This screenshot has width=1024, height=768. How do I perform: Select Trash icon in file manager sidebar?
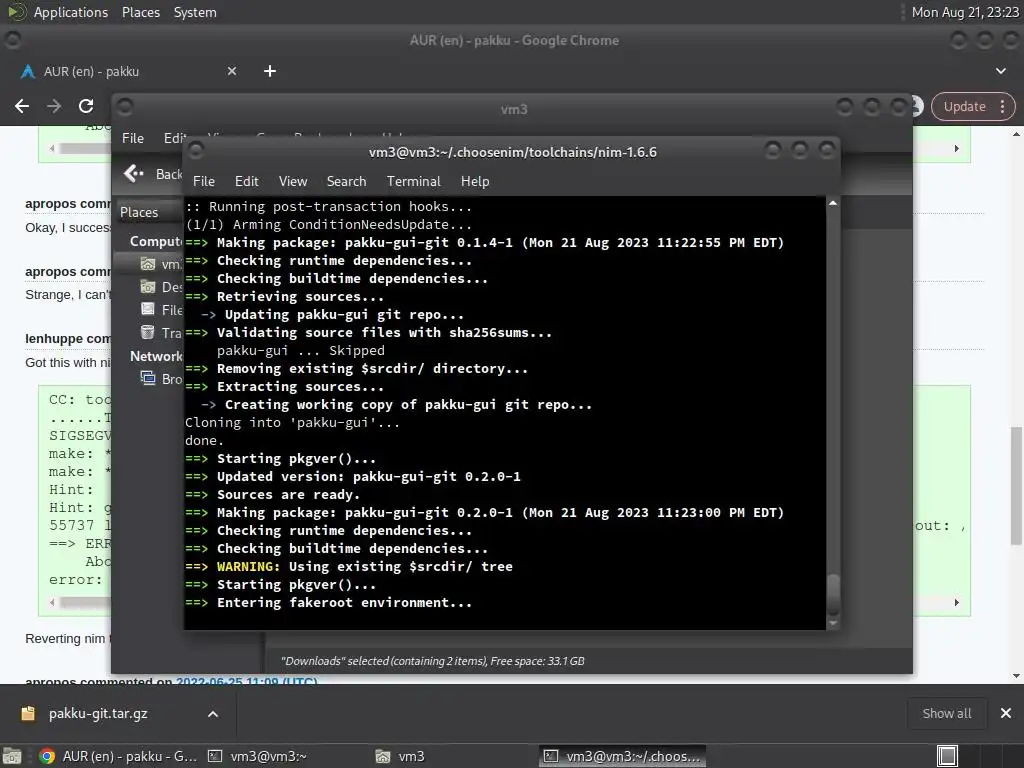148,332
